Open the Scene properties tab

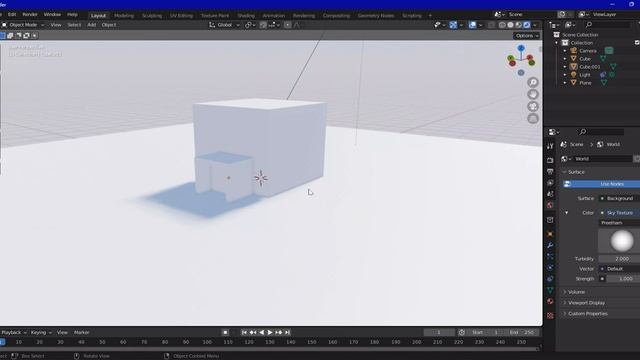click(550, 193)
